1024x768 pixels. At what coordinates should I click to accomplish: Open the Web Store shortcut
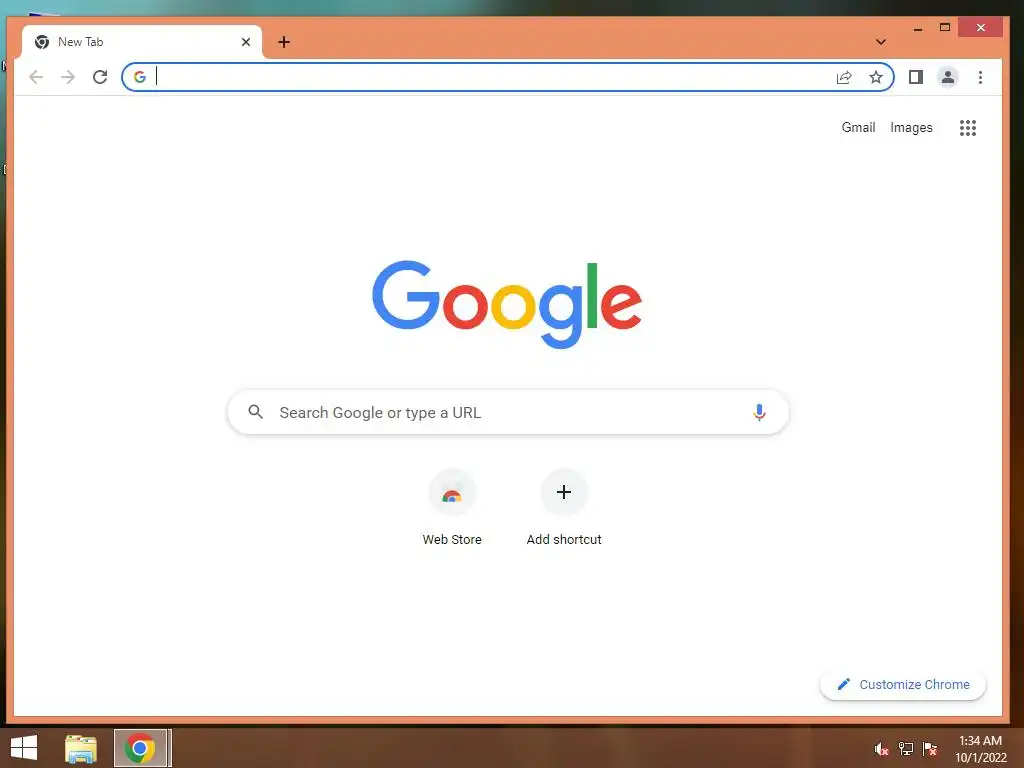coord(452,508)
